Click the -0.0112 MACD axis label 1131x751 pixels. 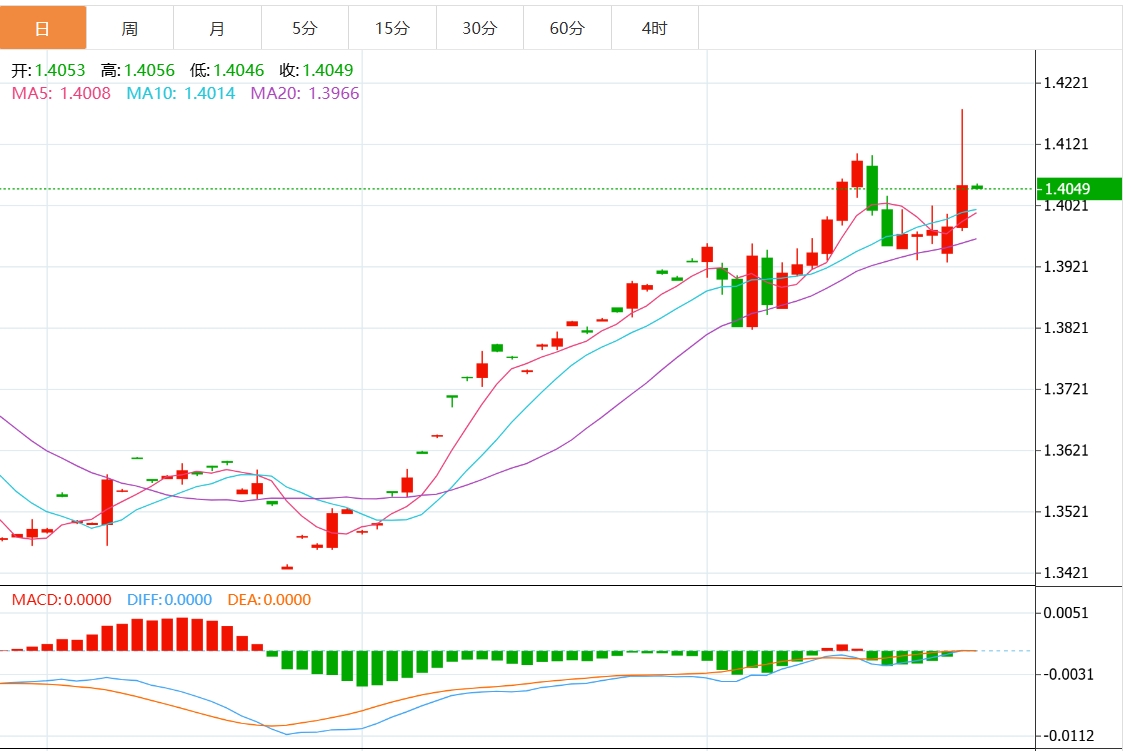click(x=1068, y=736)
